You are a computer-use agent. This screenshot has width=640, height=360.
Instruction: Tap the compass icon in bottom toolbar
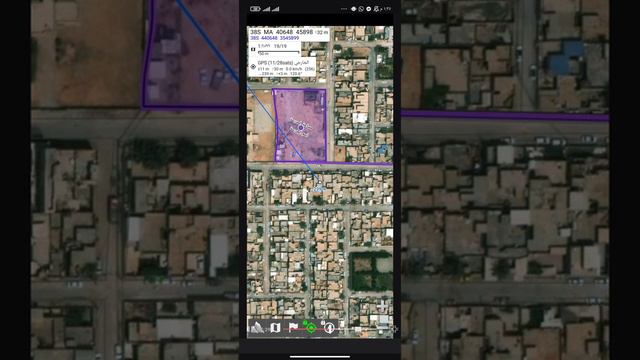[x=329, y=327]
